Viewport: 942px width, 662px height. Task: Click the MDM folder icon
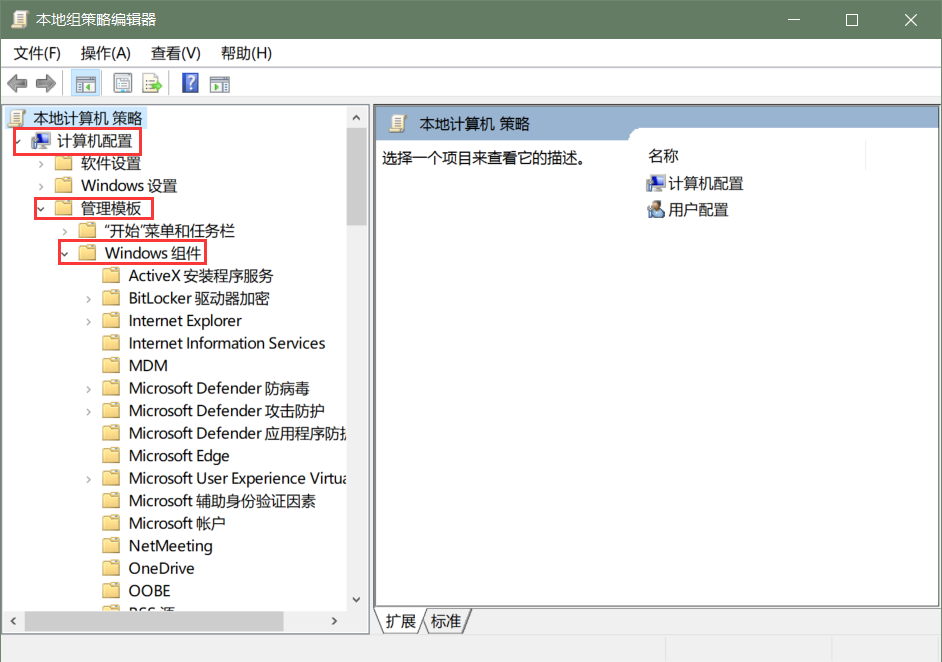(x=111, y=366)
